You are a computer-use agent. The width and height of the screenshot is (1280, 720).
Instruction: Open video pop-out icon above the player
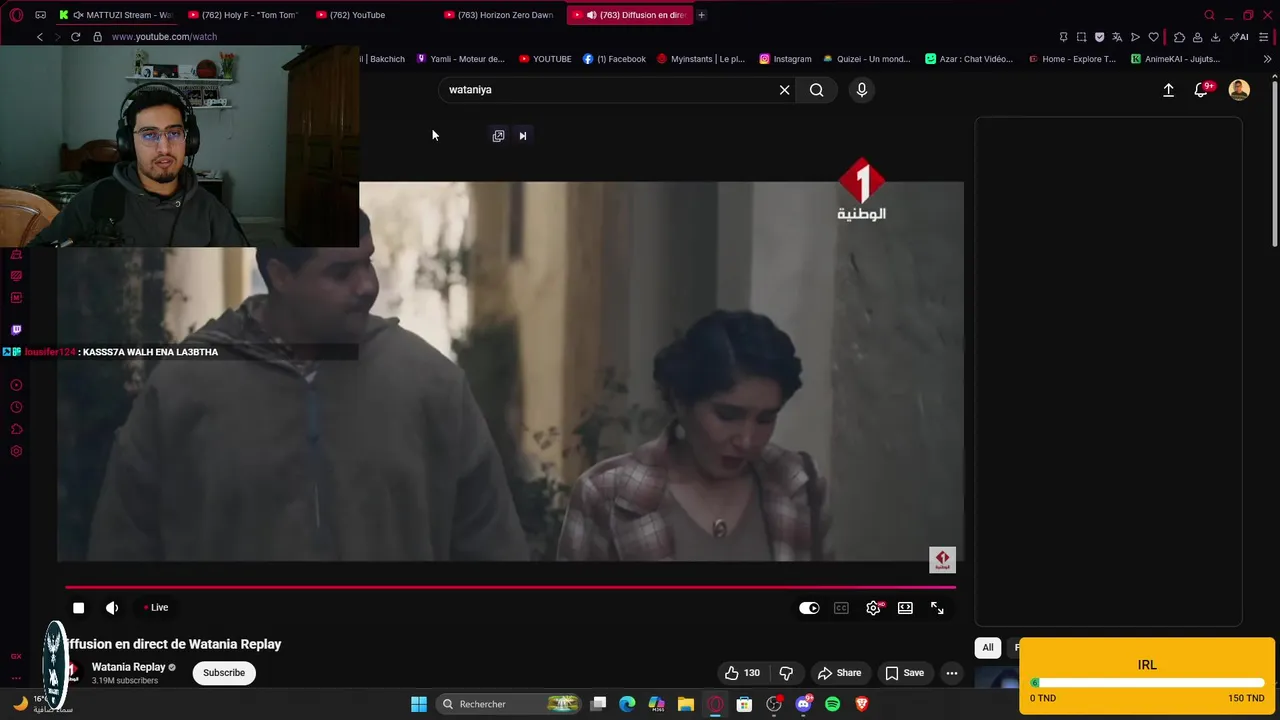[498, 136]
